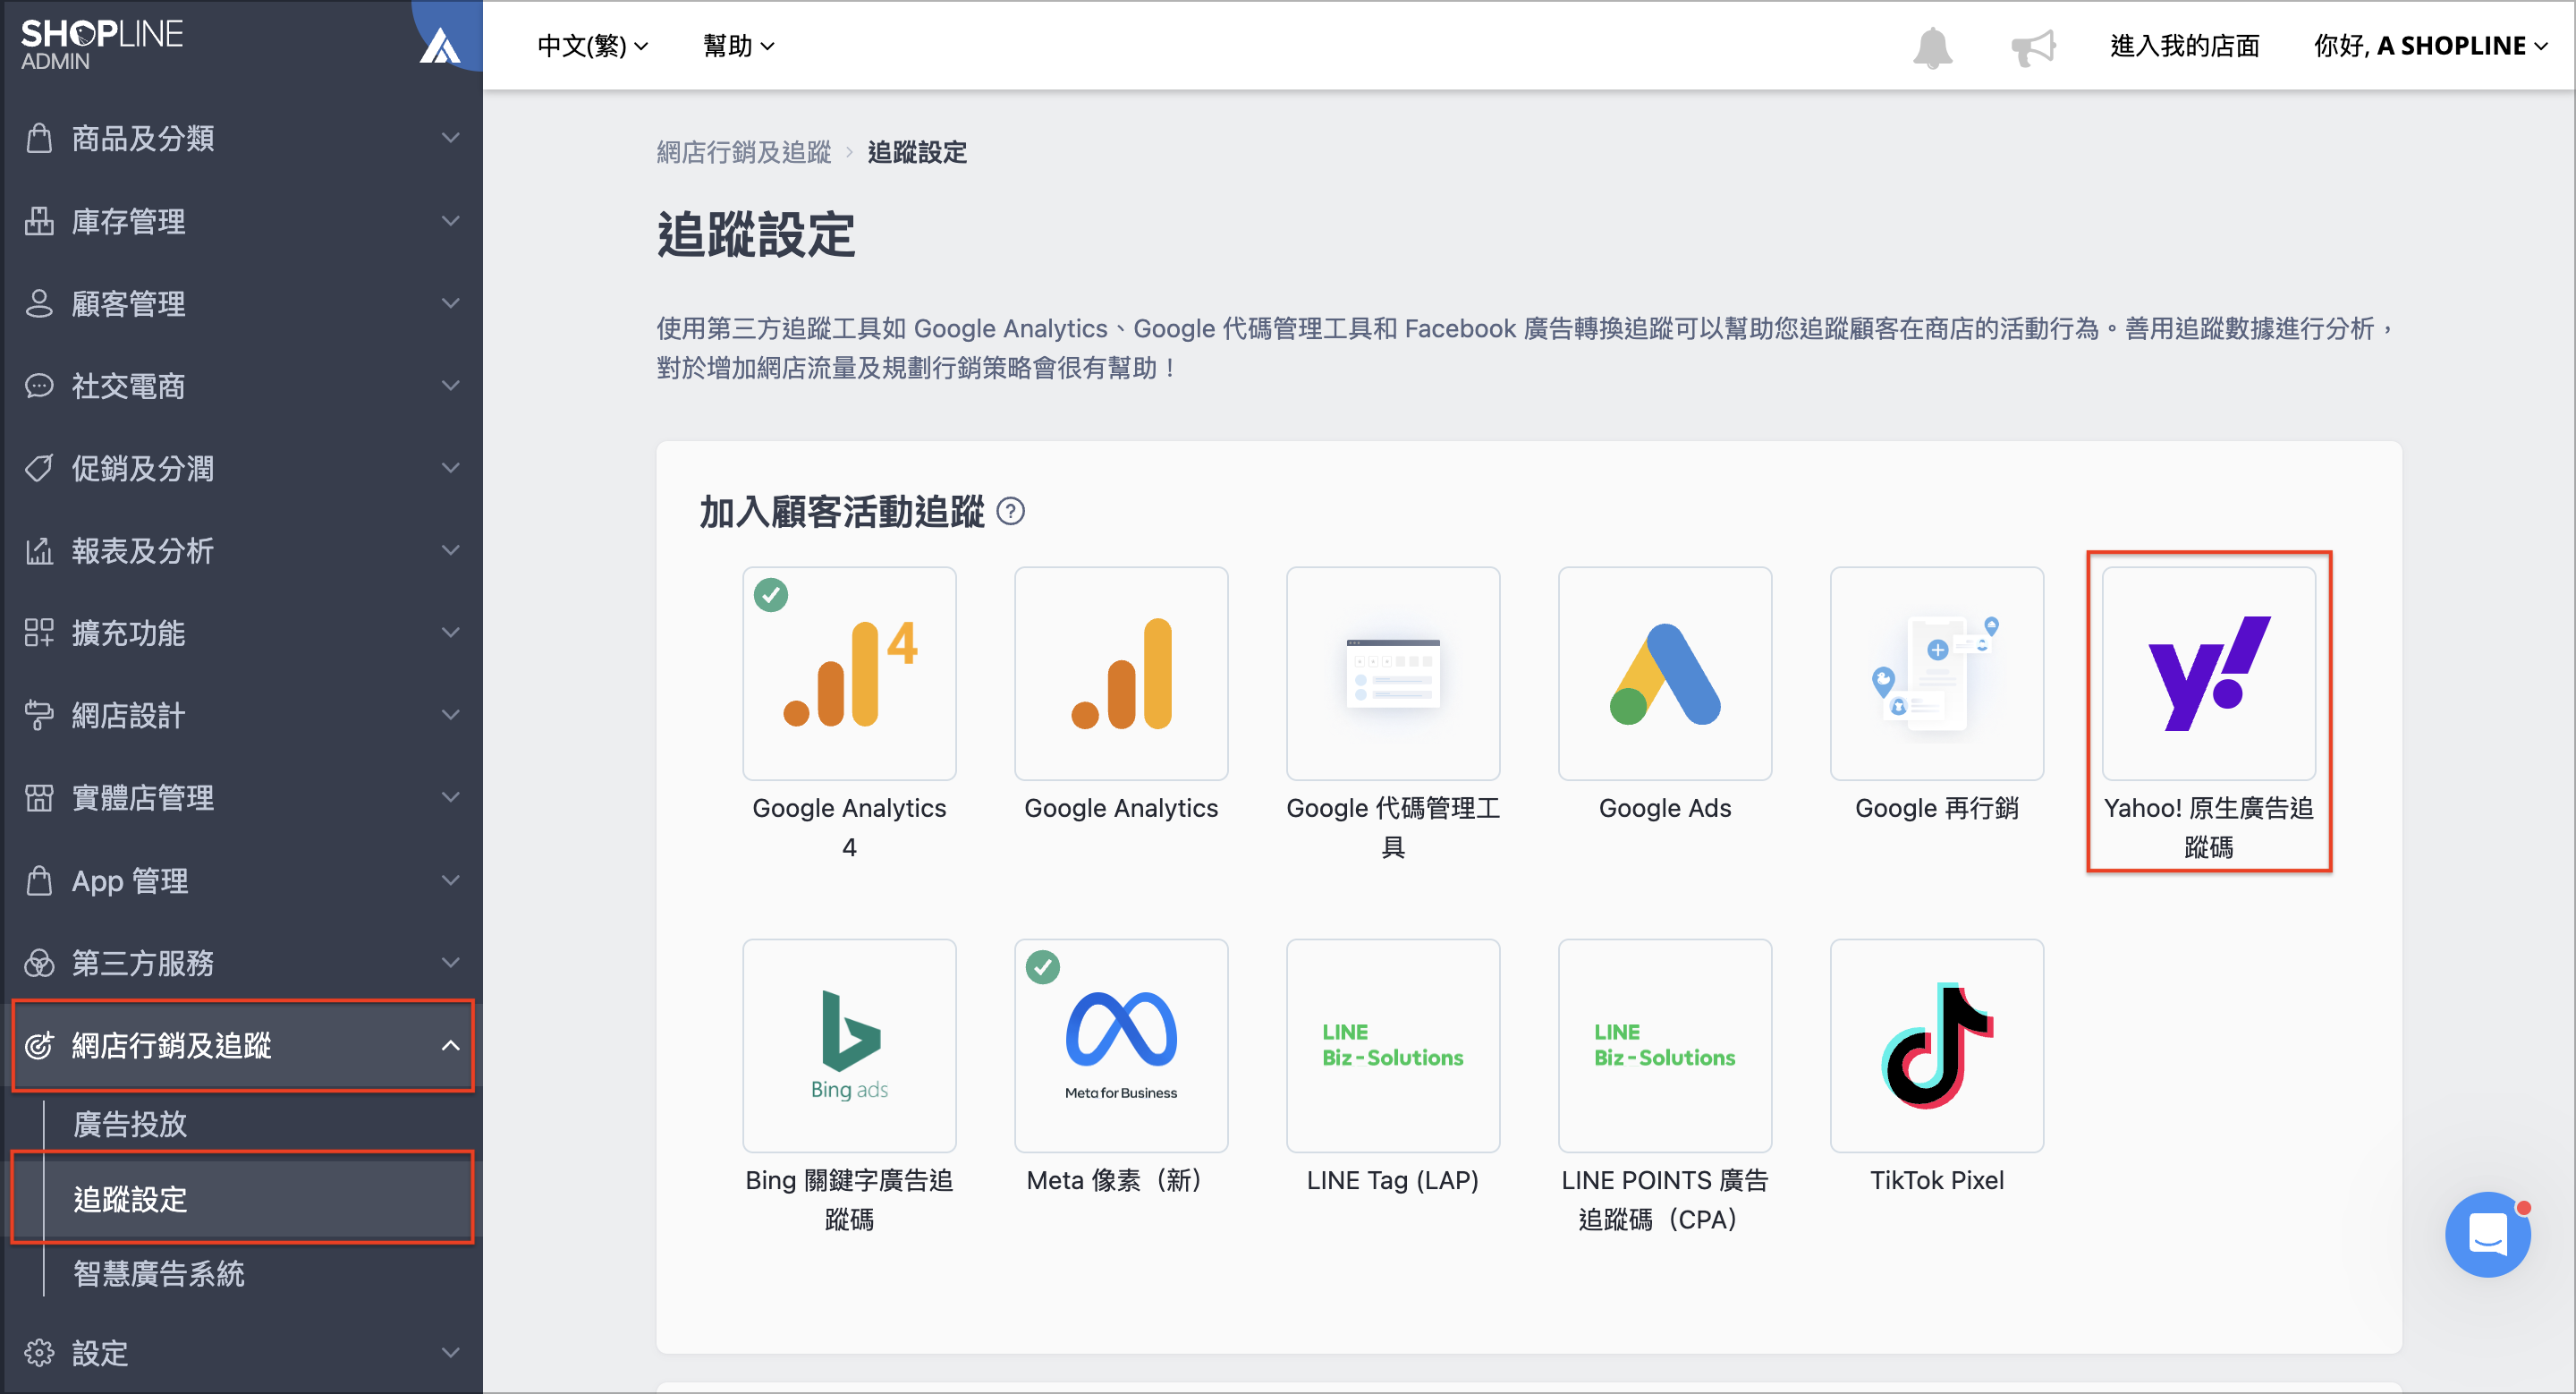Click 進入我的店面 link
The height and width of the screenshot is (1394, 2576).
pos(2185,46)
